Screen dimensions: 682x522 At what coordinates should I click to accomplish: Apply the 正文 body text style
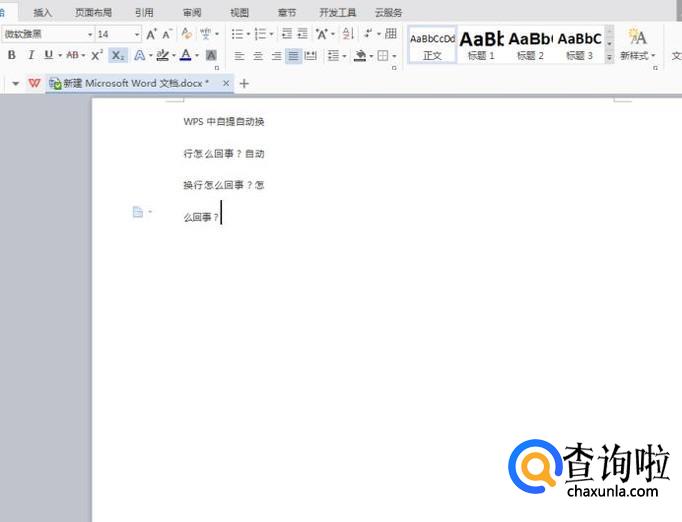432,45
